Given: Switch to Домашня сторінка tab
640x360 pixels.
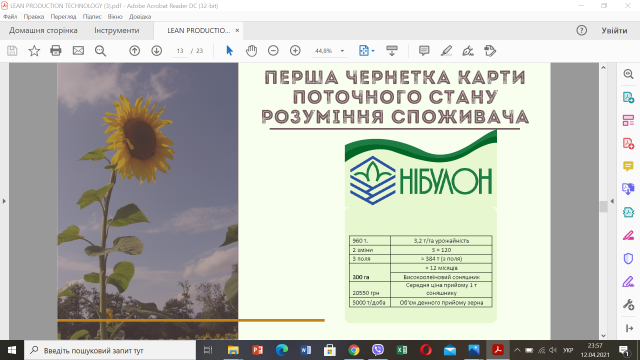Looking at the screenshot, I should (43, 31).
